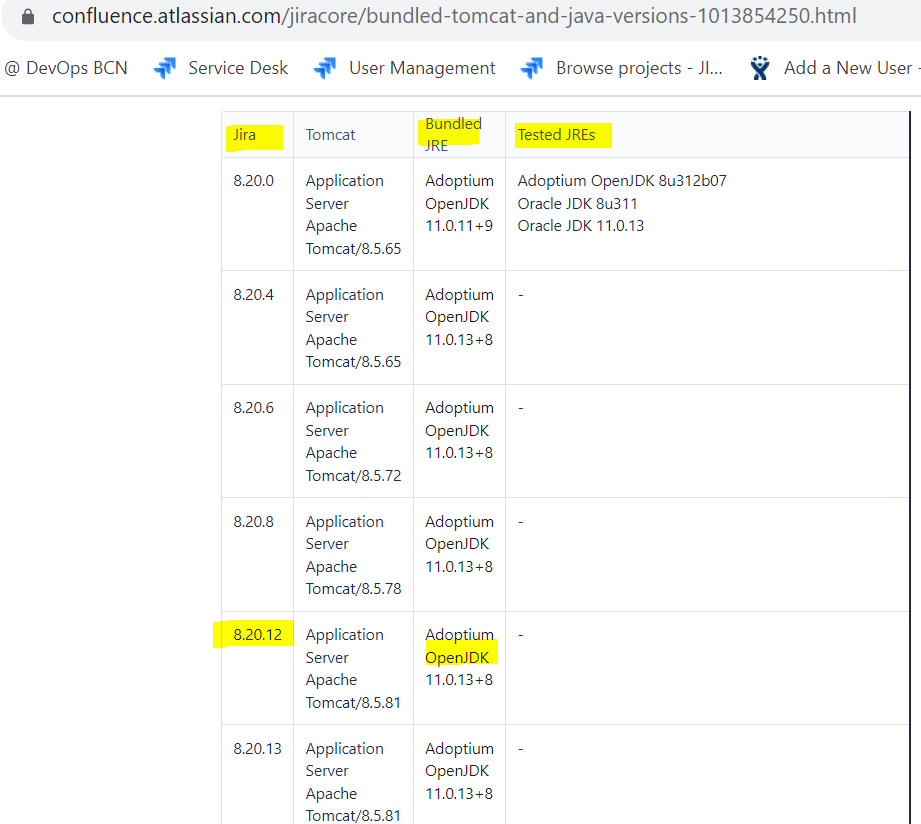Image resolution: width=921 pixels, height=824 pixels.
Task: Select the 8.20.8 Jira version cell
Action: click(257, 555)
